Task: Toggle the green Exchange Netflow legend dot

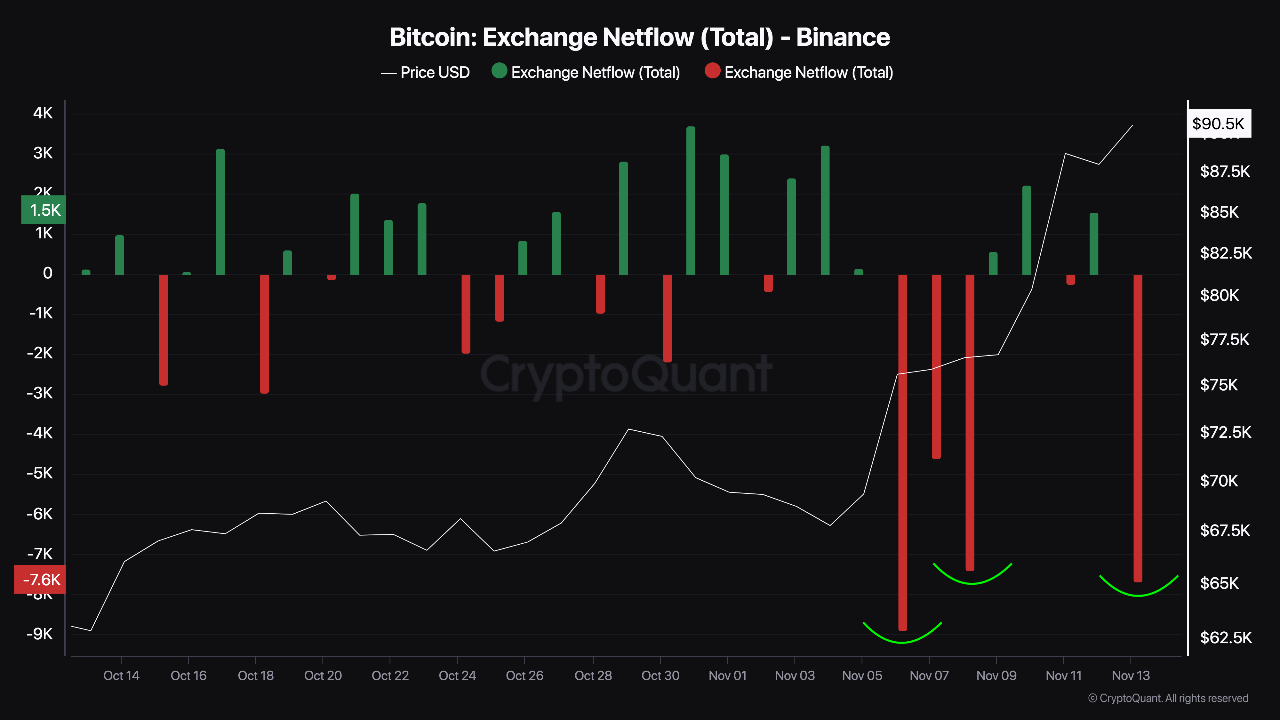Action: tap(501, 72)
